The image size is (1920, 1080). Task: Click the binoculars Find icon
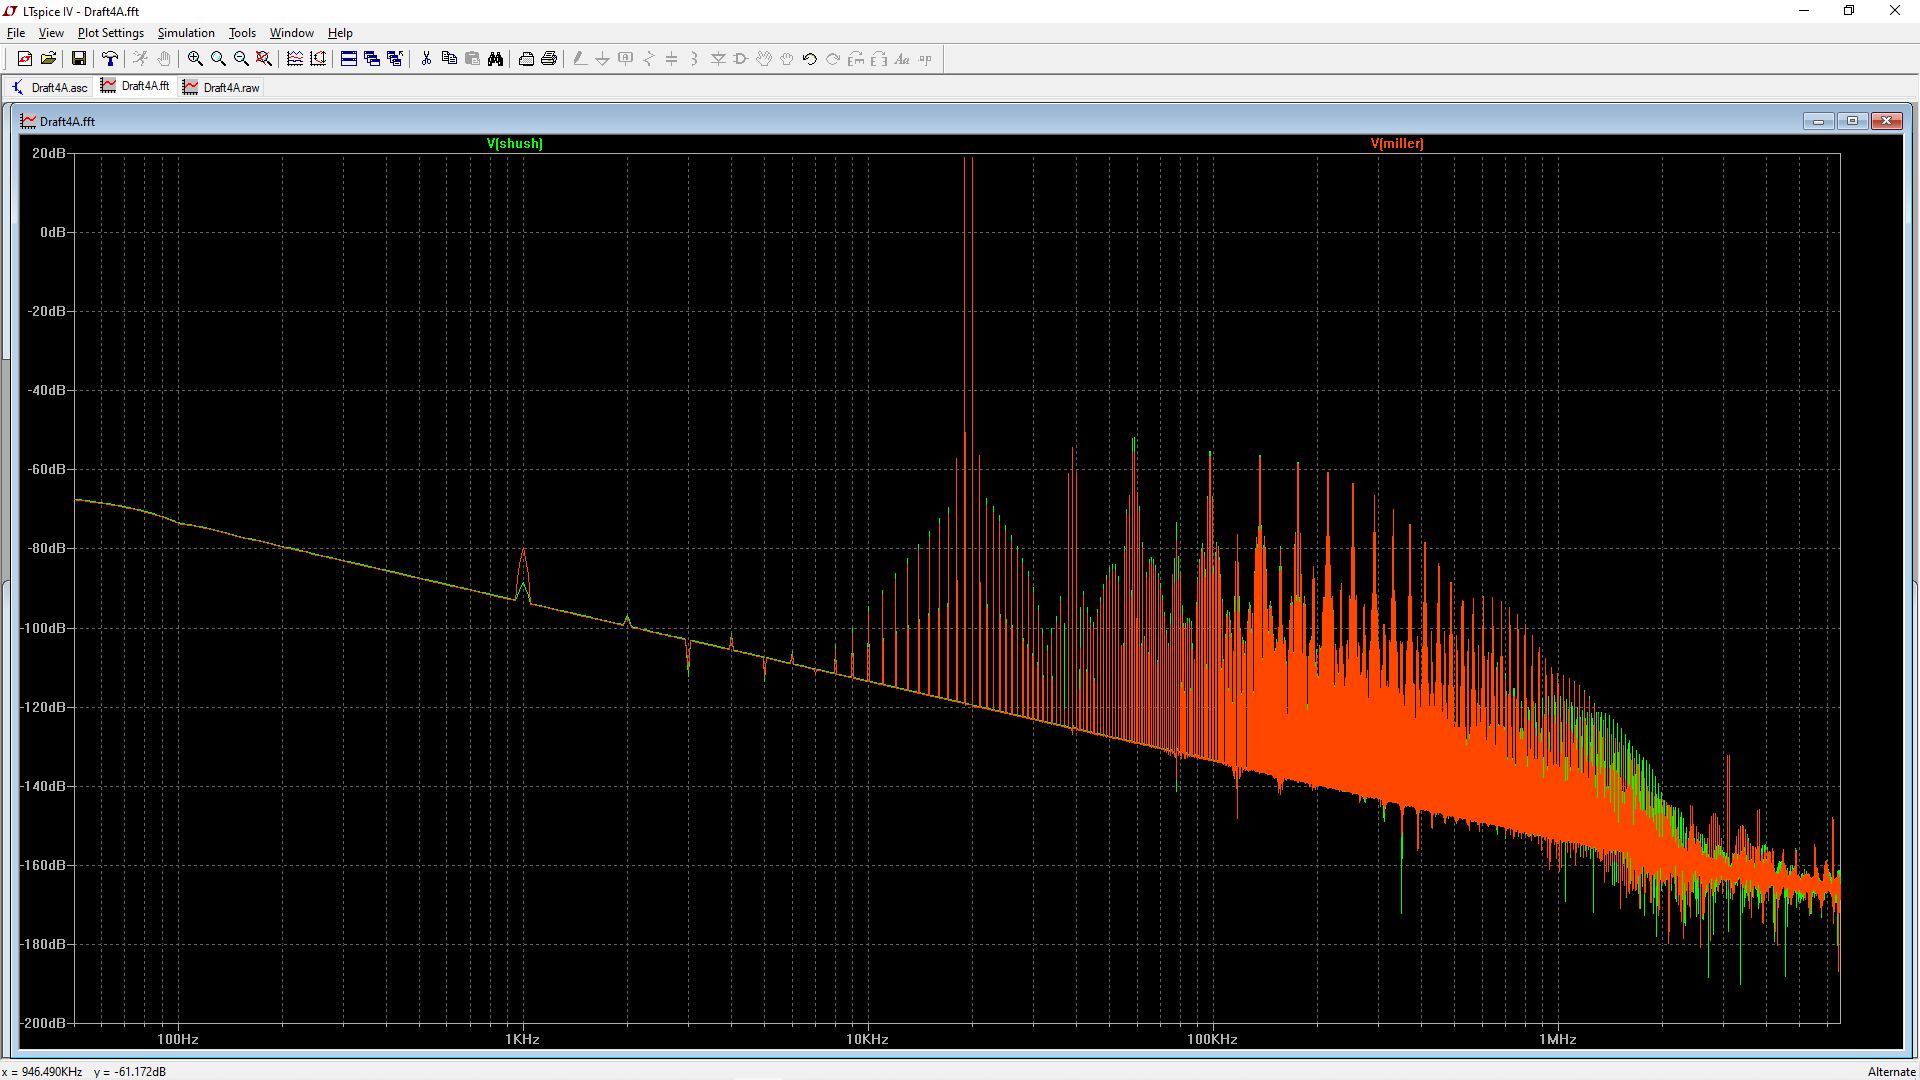(x=495, y=59)
